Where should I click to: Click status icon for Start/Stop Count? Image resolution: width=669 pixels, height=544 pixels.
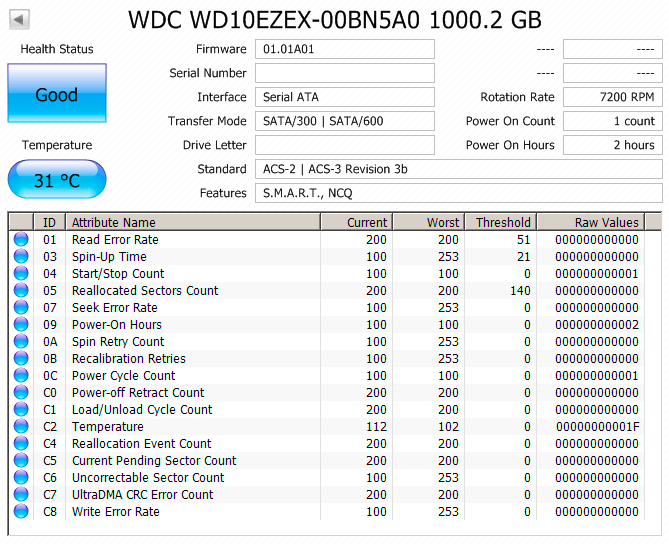[21, 273]
